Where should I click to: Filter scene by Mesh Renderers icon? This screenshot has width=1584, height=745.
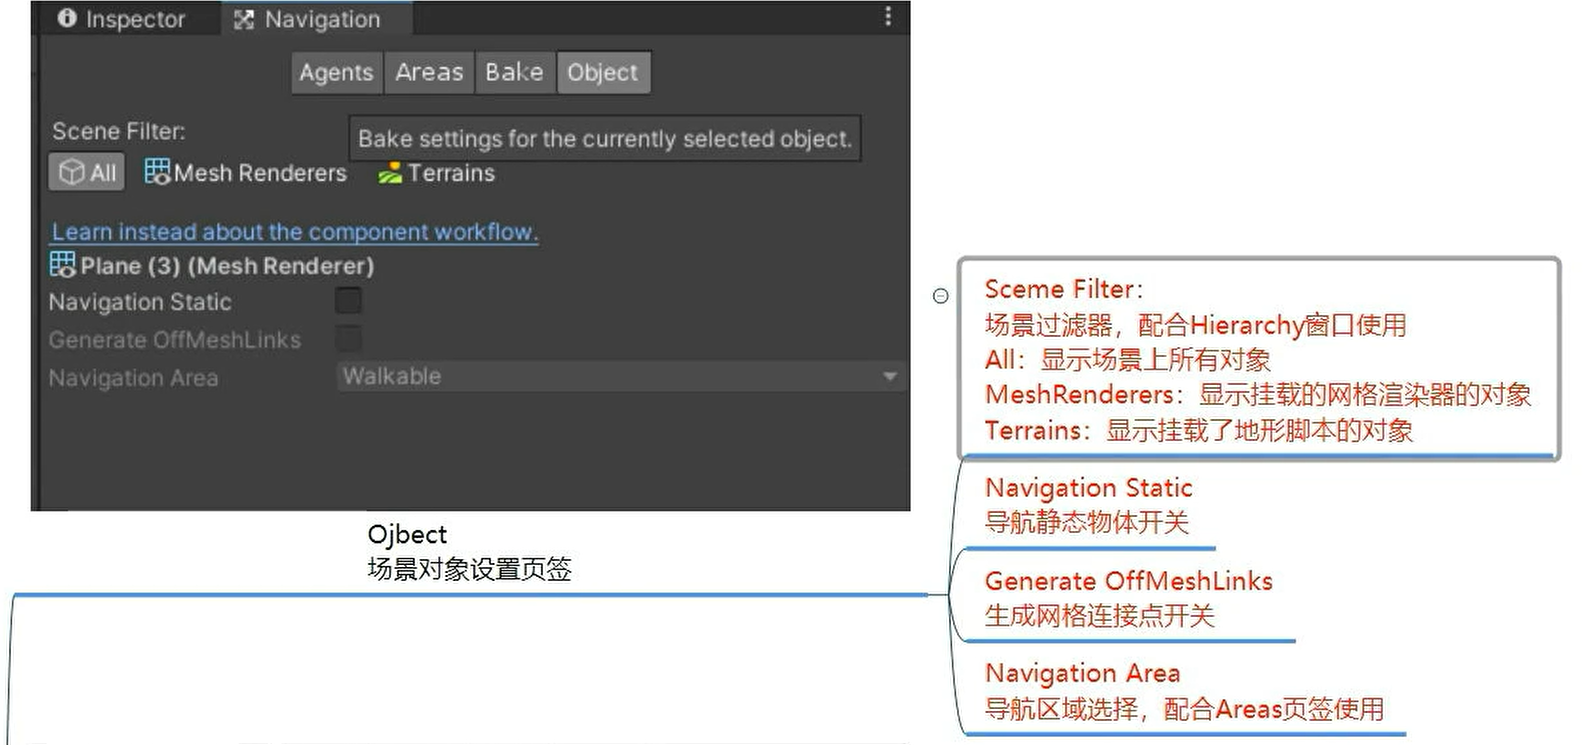click(157, 172)
